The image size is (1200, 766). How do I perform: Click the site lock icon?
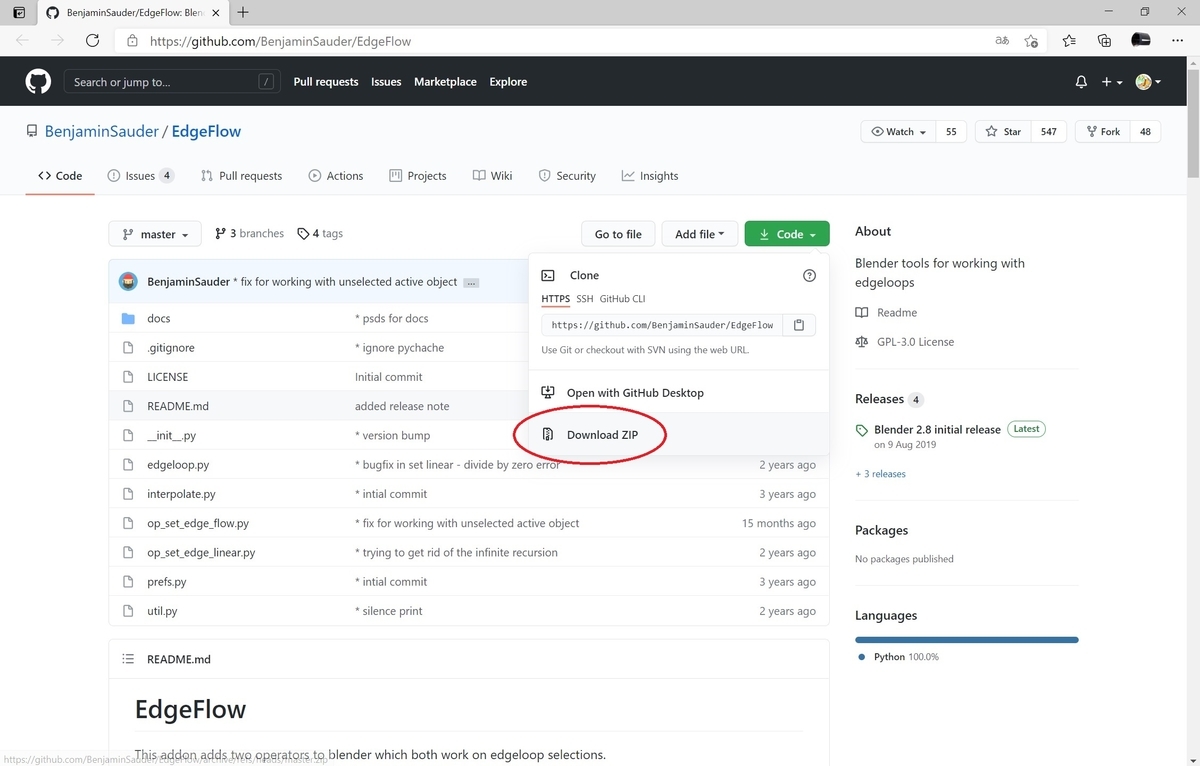[x=132, y=41]
